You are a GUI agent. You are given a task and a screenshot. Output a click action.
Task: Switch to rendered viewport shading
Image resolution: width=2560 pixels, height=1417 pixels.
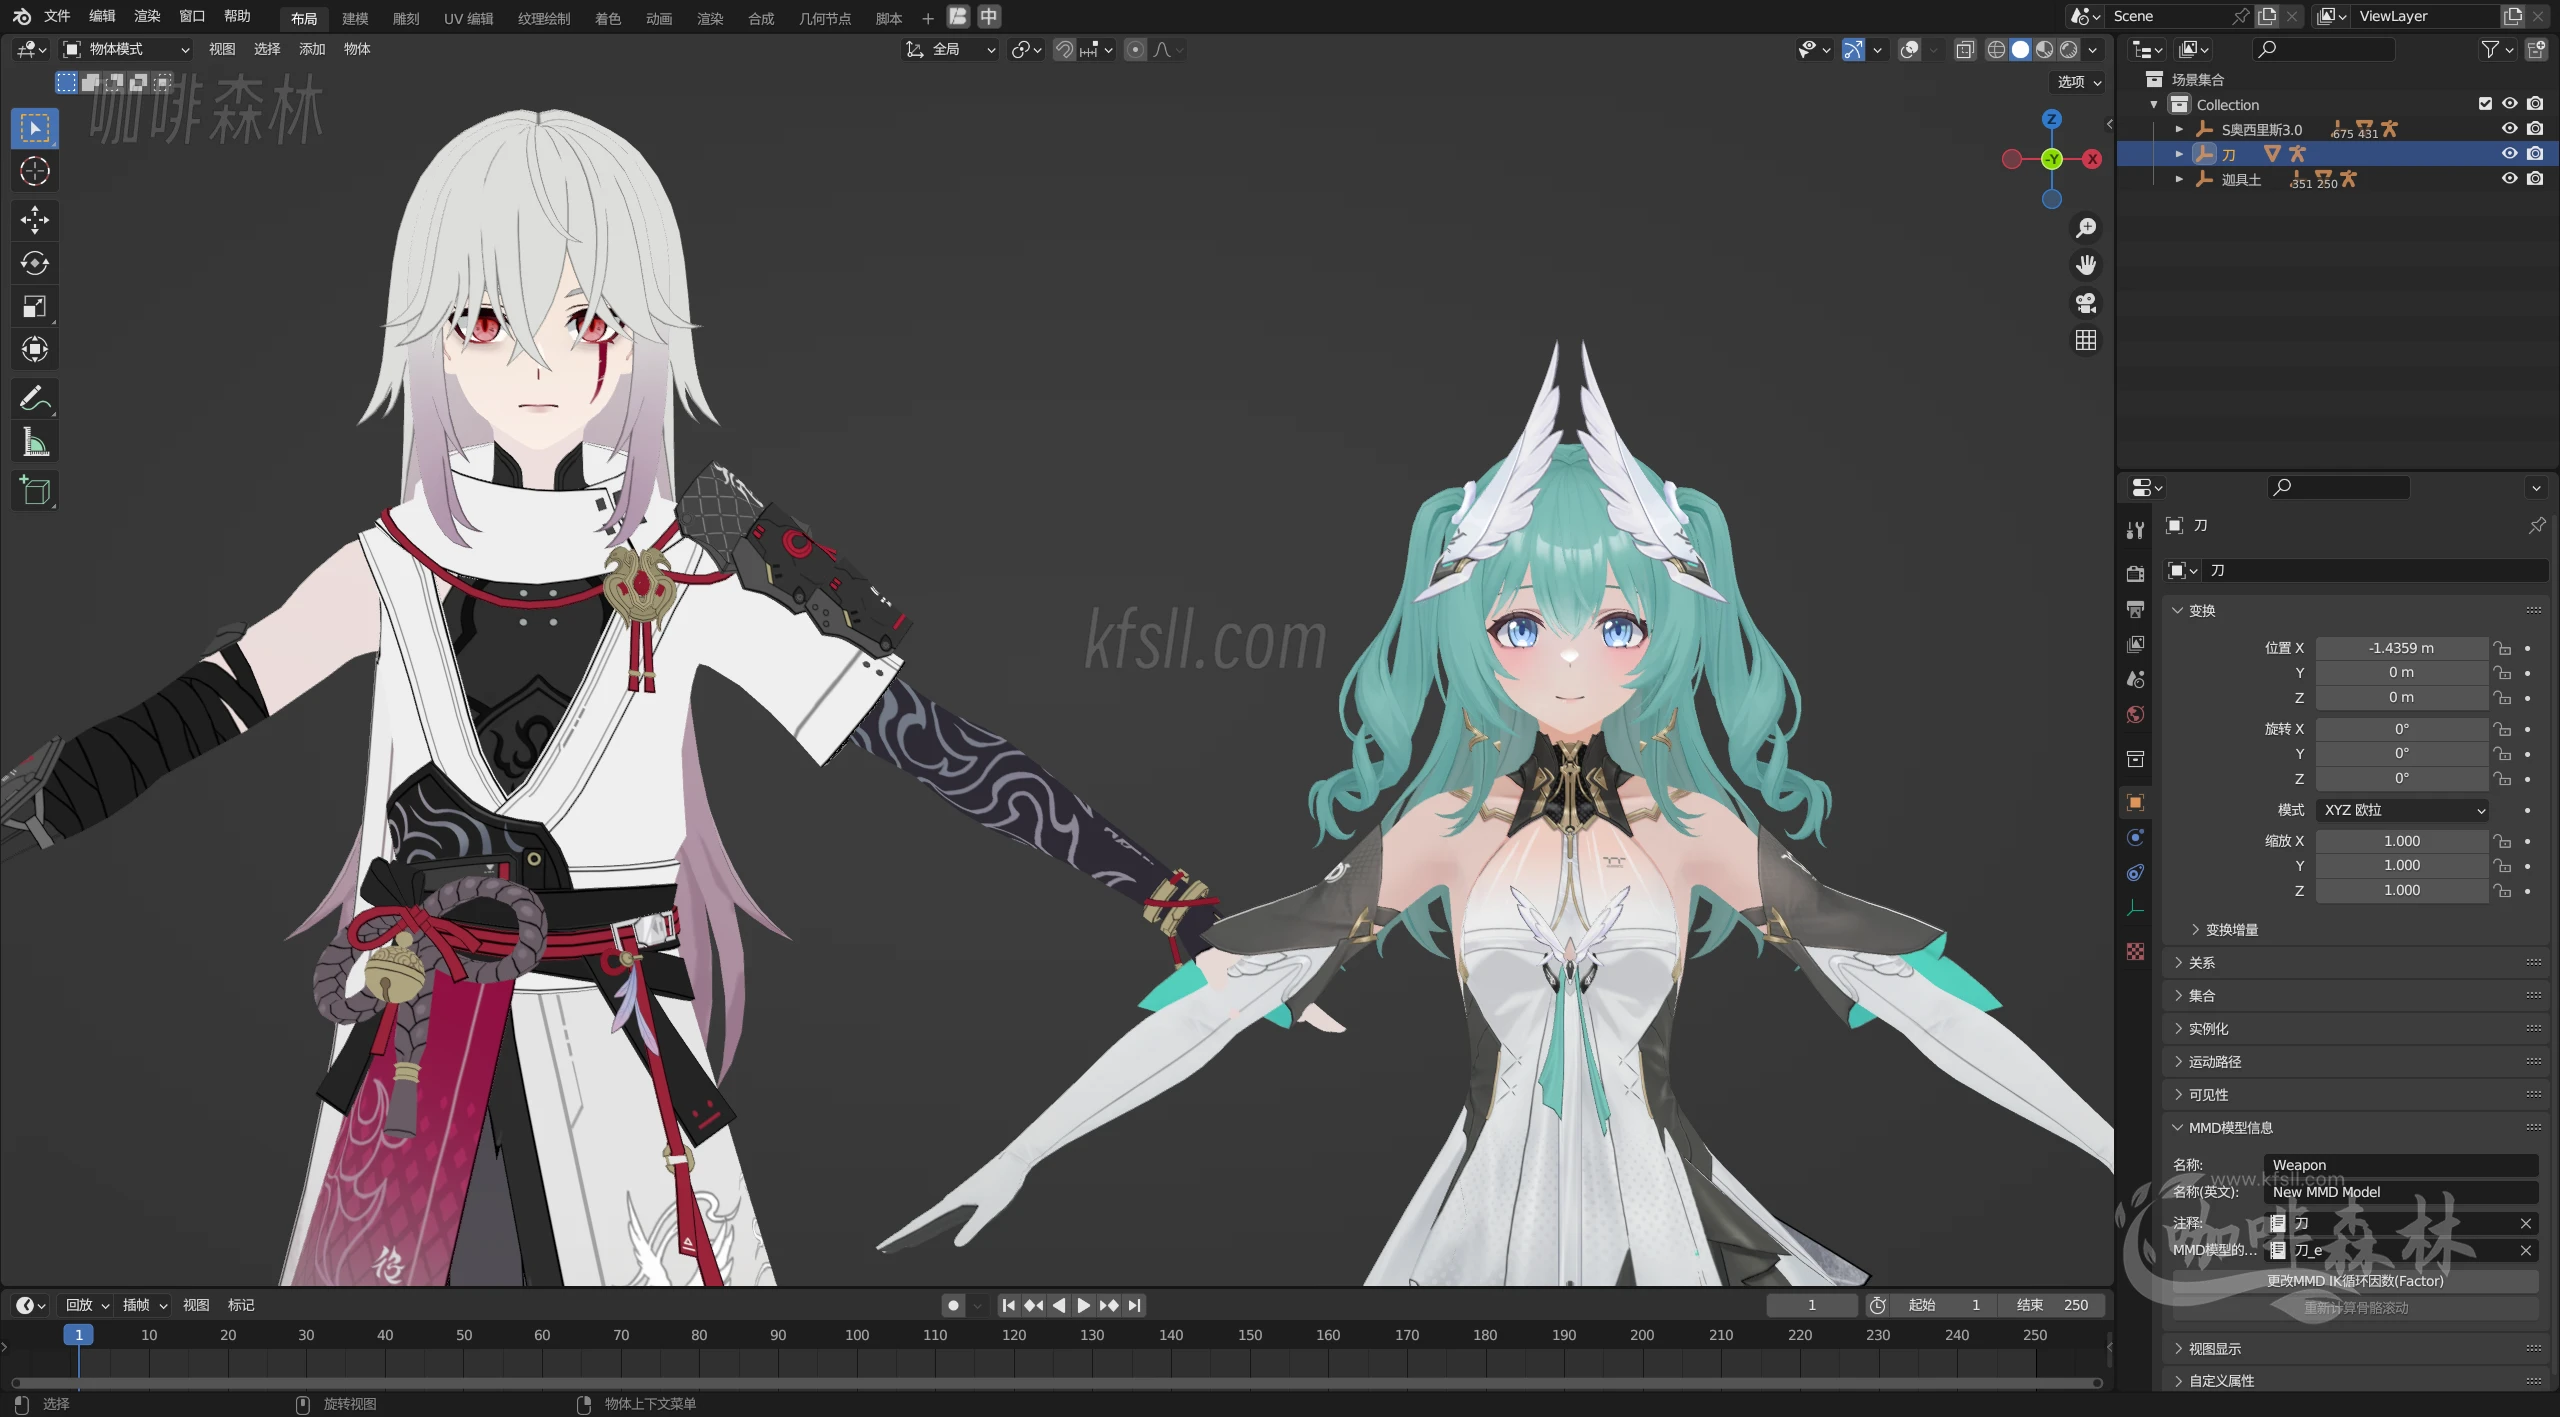pos(2069,49)
